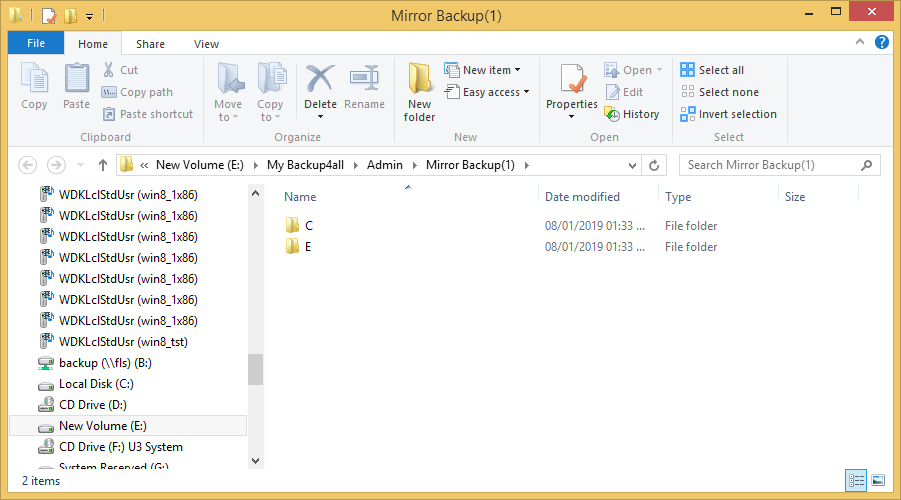Open the New item dropdown
The width and height of the screenshot is (901, 500).
(483, 70)
